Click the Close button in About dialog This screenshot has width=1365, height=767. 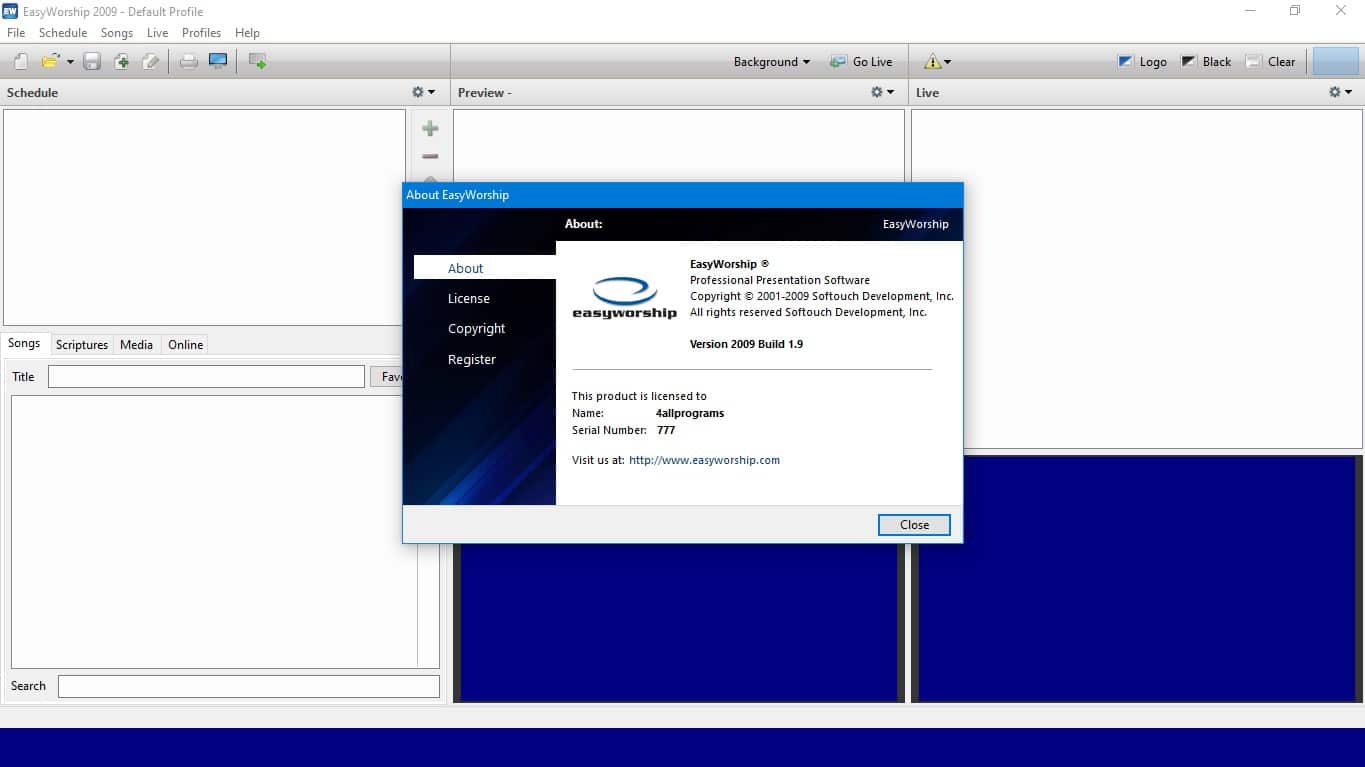pyautogui.click(x=914, y=524)
